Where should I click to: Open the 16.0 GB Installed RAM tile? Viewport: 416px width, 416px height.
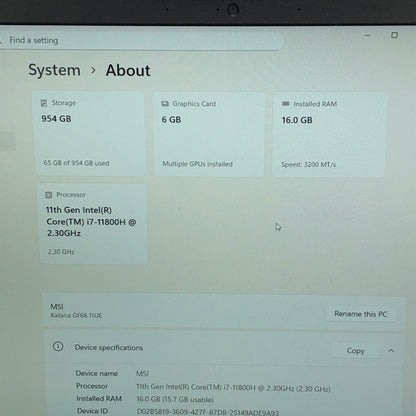tap(330, 135)
